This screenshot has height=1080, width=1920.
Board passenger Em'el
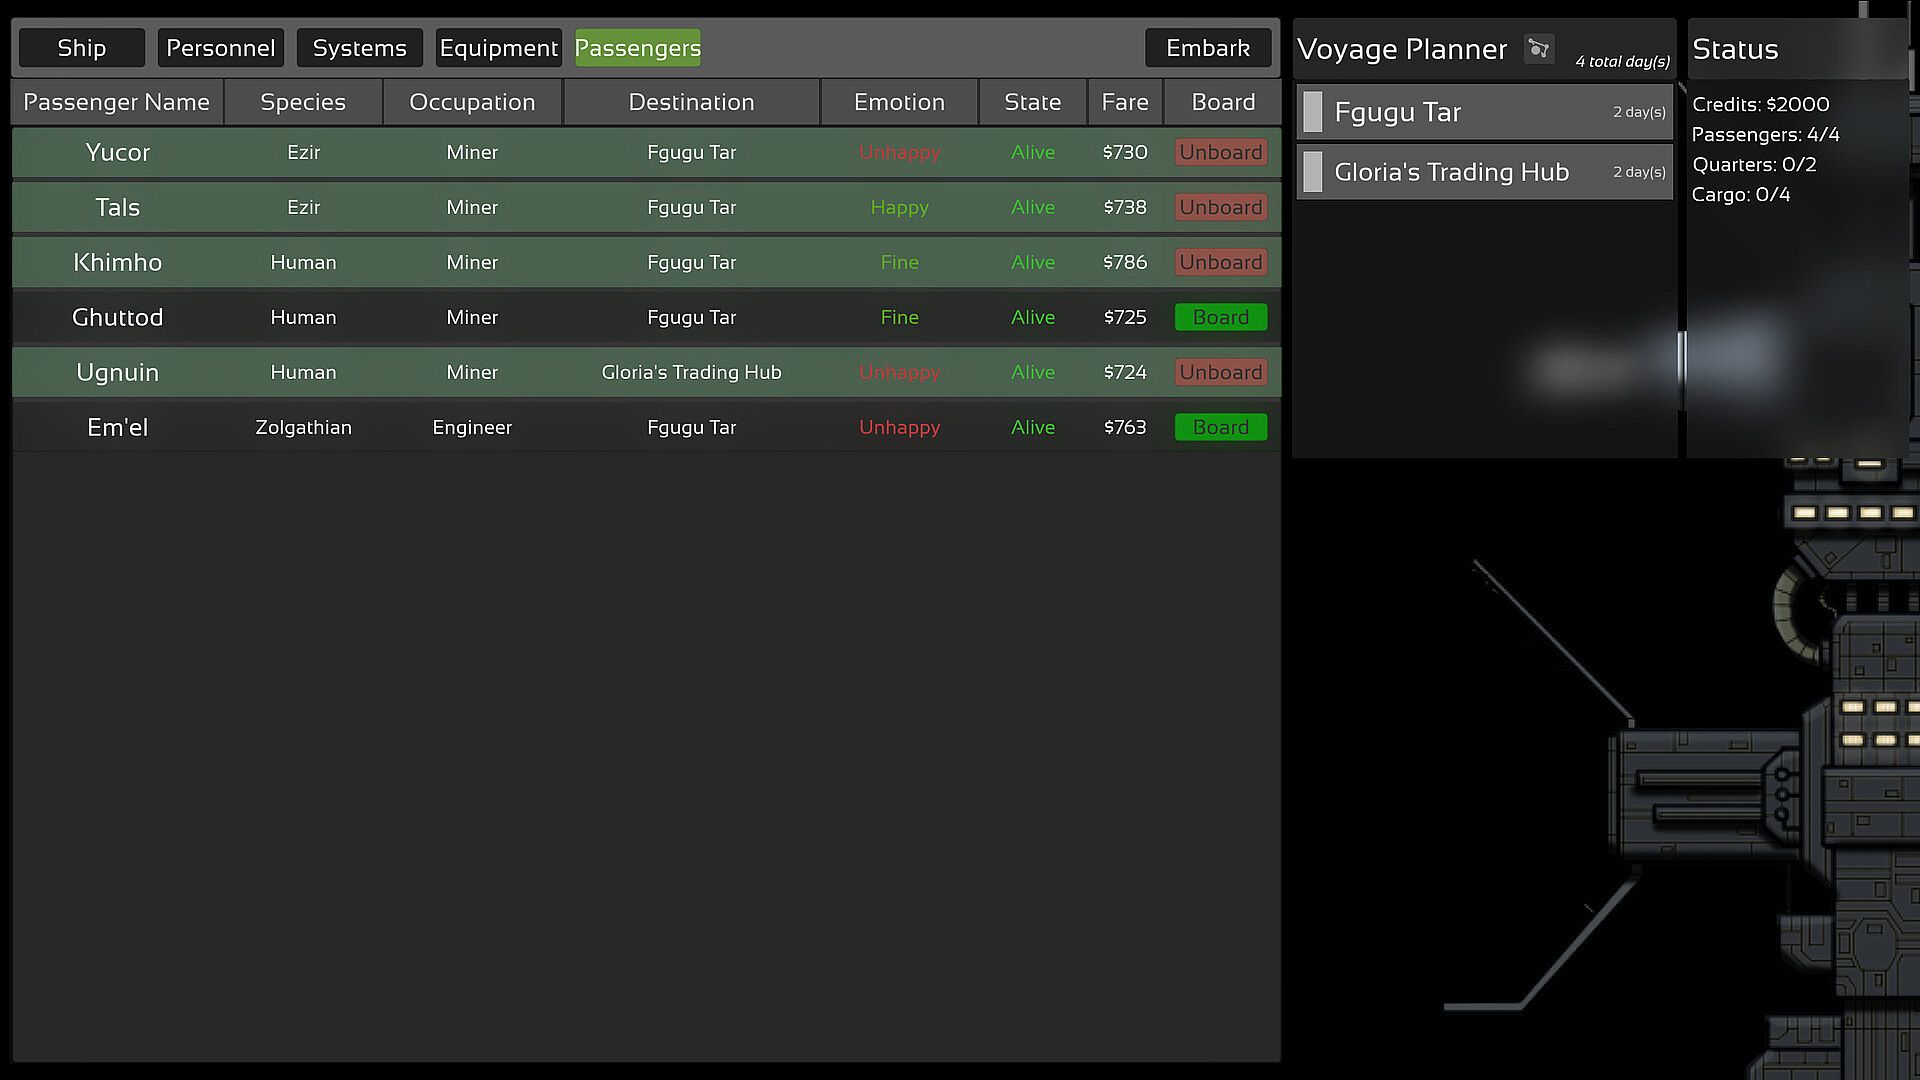pyautogui.click(x=1220, y=427)
